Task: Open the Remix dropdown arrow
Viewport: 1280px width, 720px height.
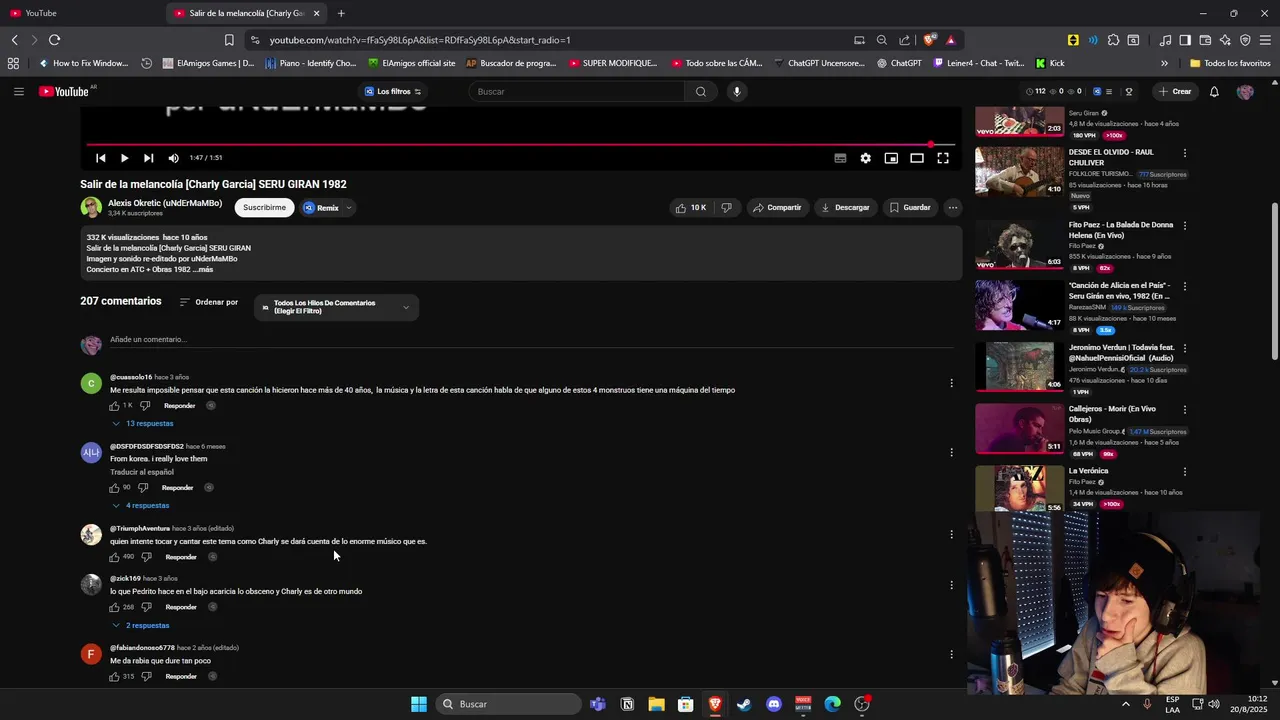Action: pyautogui.click(x=349, y=208)
